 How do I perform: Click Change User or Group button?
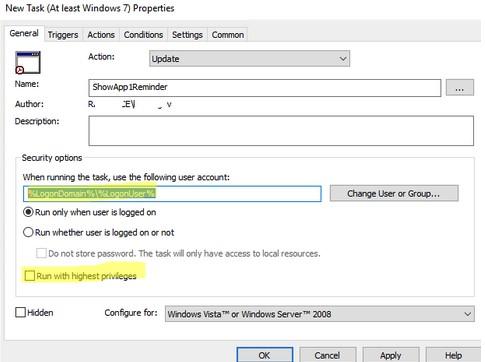click(x=394, y=193)
